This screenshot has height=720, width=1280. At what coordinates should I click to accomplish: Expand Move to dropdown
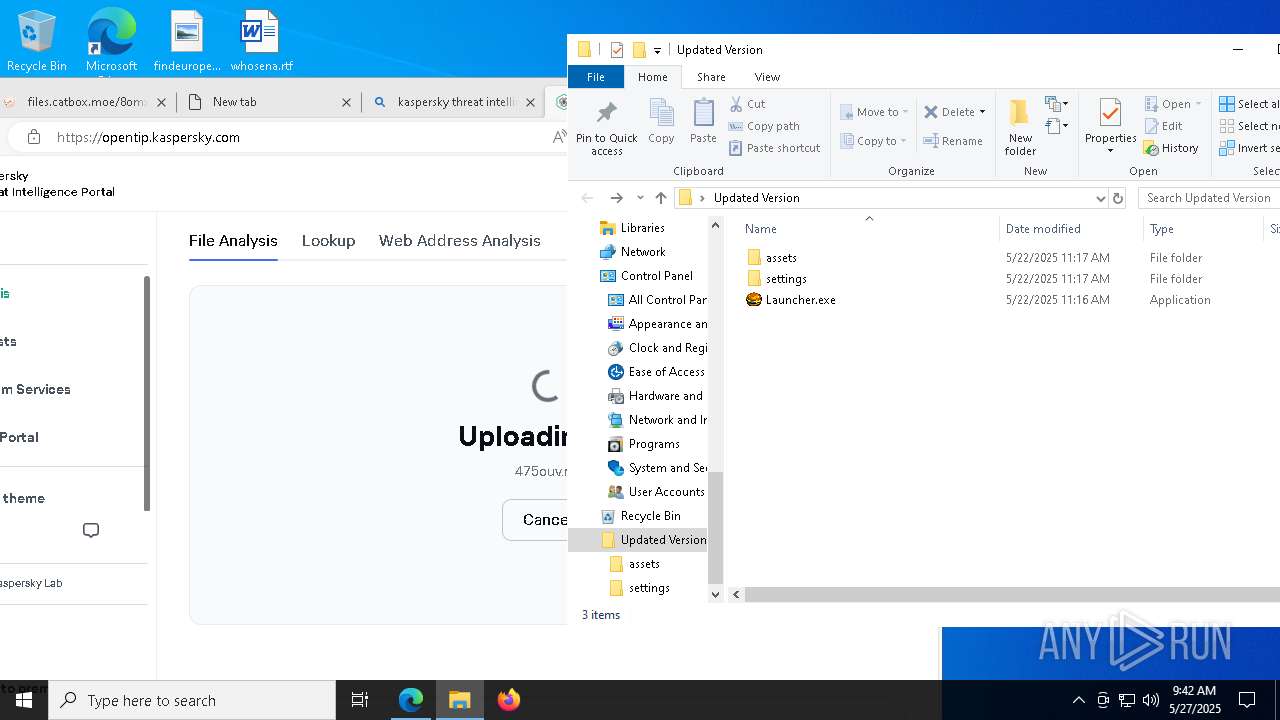(x=905, y=112)
